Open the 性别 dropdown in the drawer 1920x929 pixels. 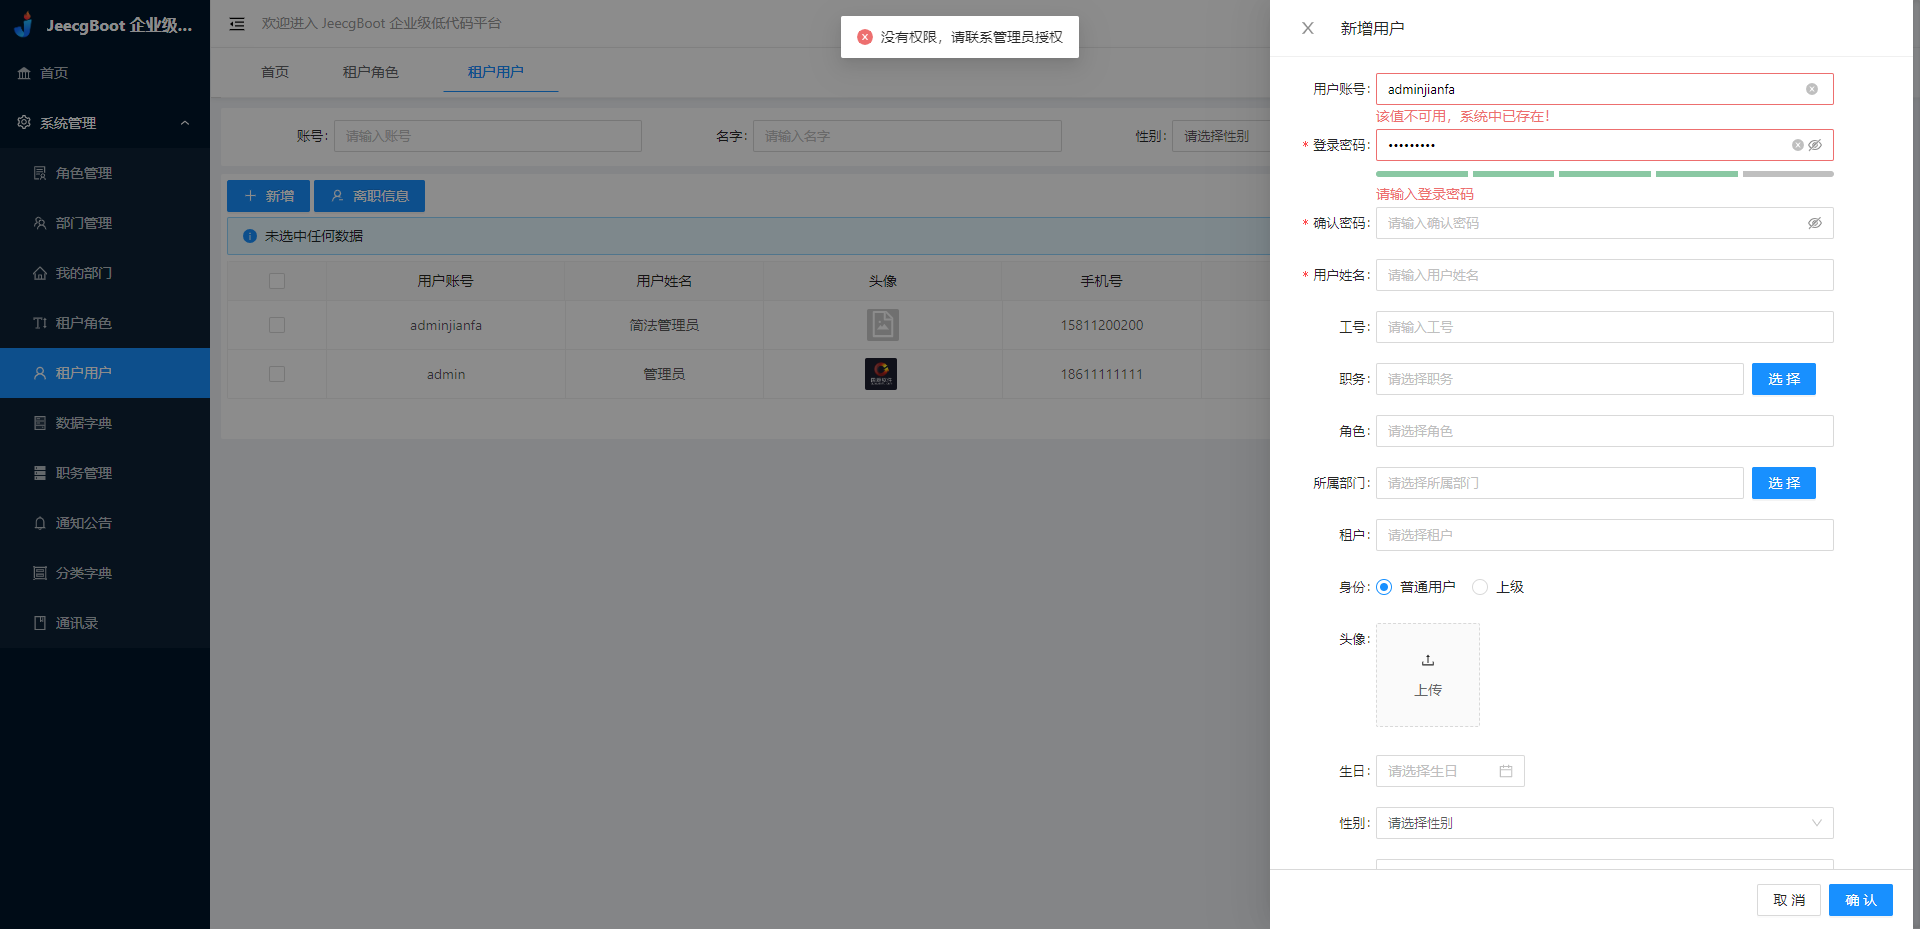pos(1604,823)
